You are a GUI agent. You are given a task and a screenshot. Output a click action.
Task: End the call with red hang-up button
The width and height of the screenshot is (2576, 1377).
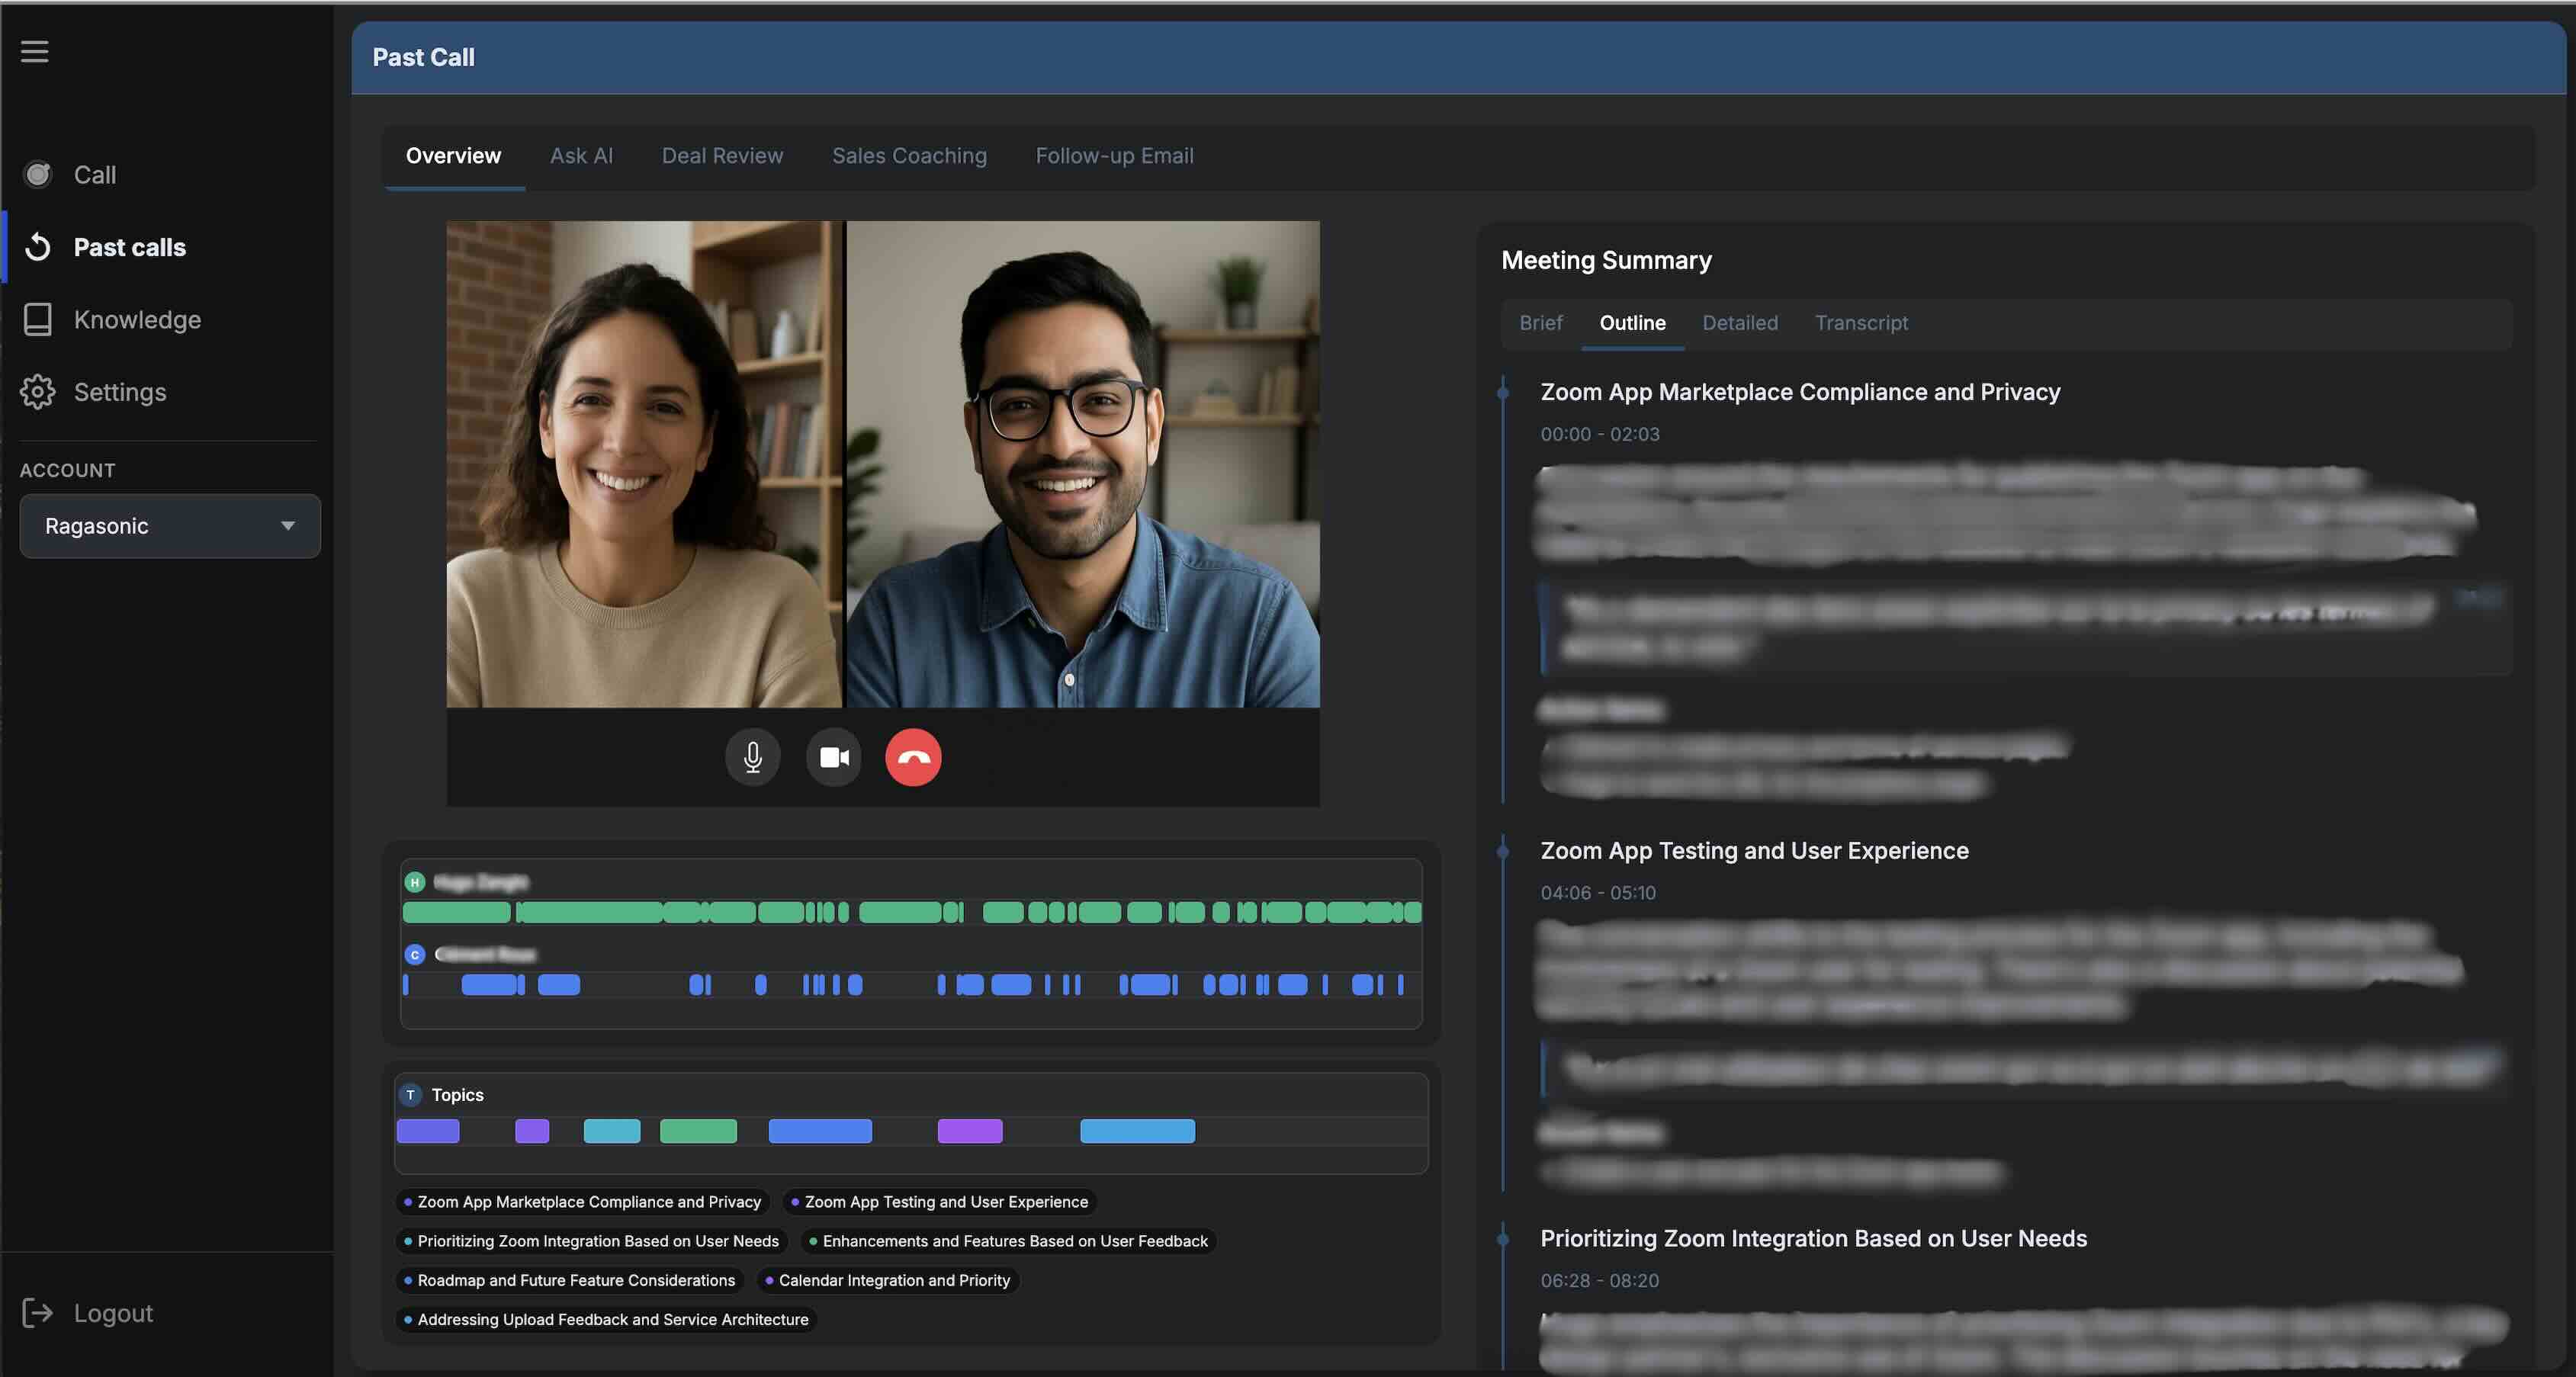[913, 758]
